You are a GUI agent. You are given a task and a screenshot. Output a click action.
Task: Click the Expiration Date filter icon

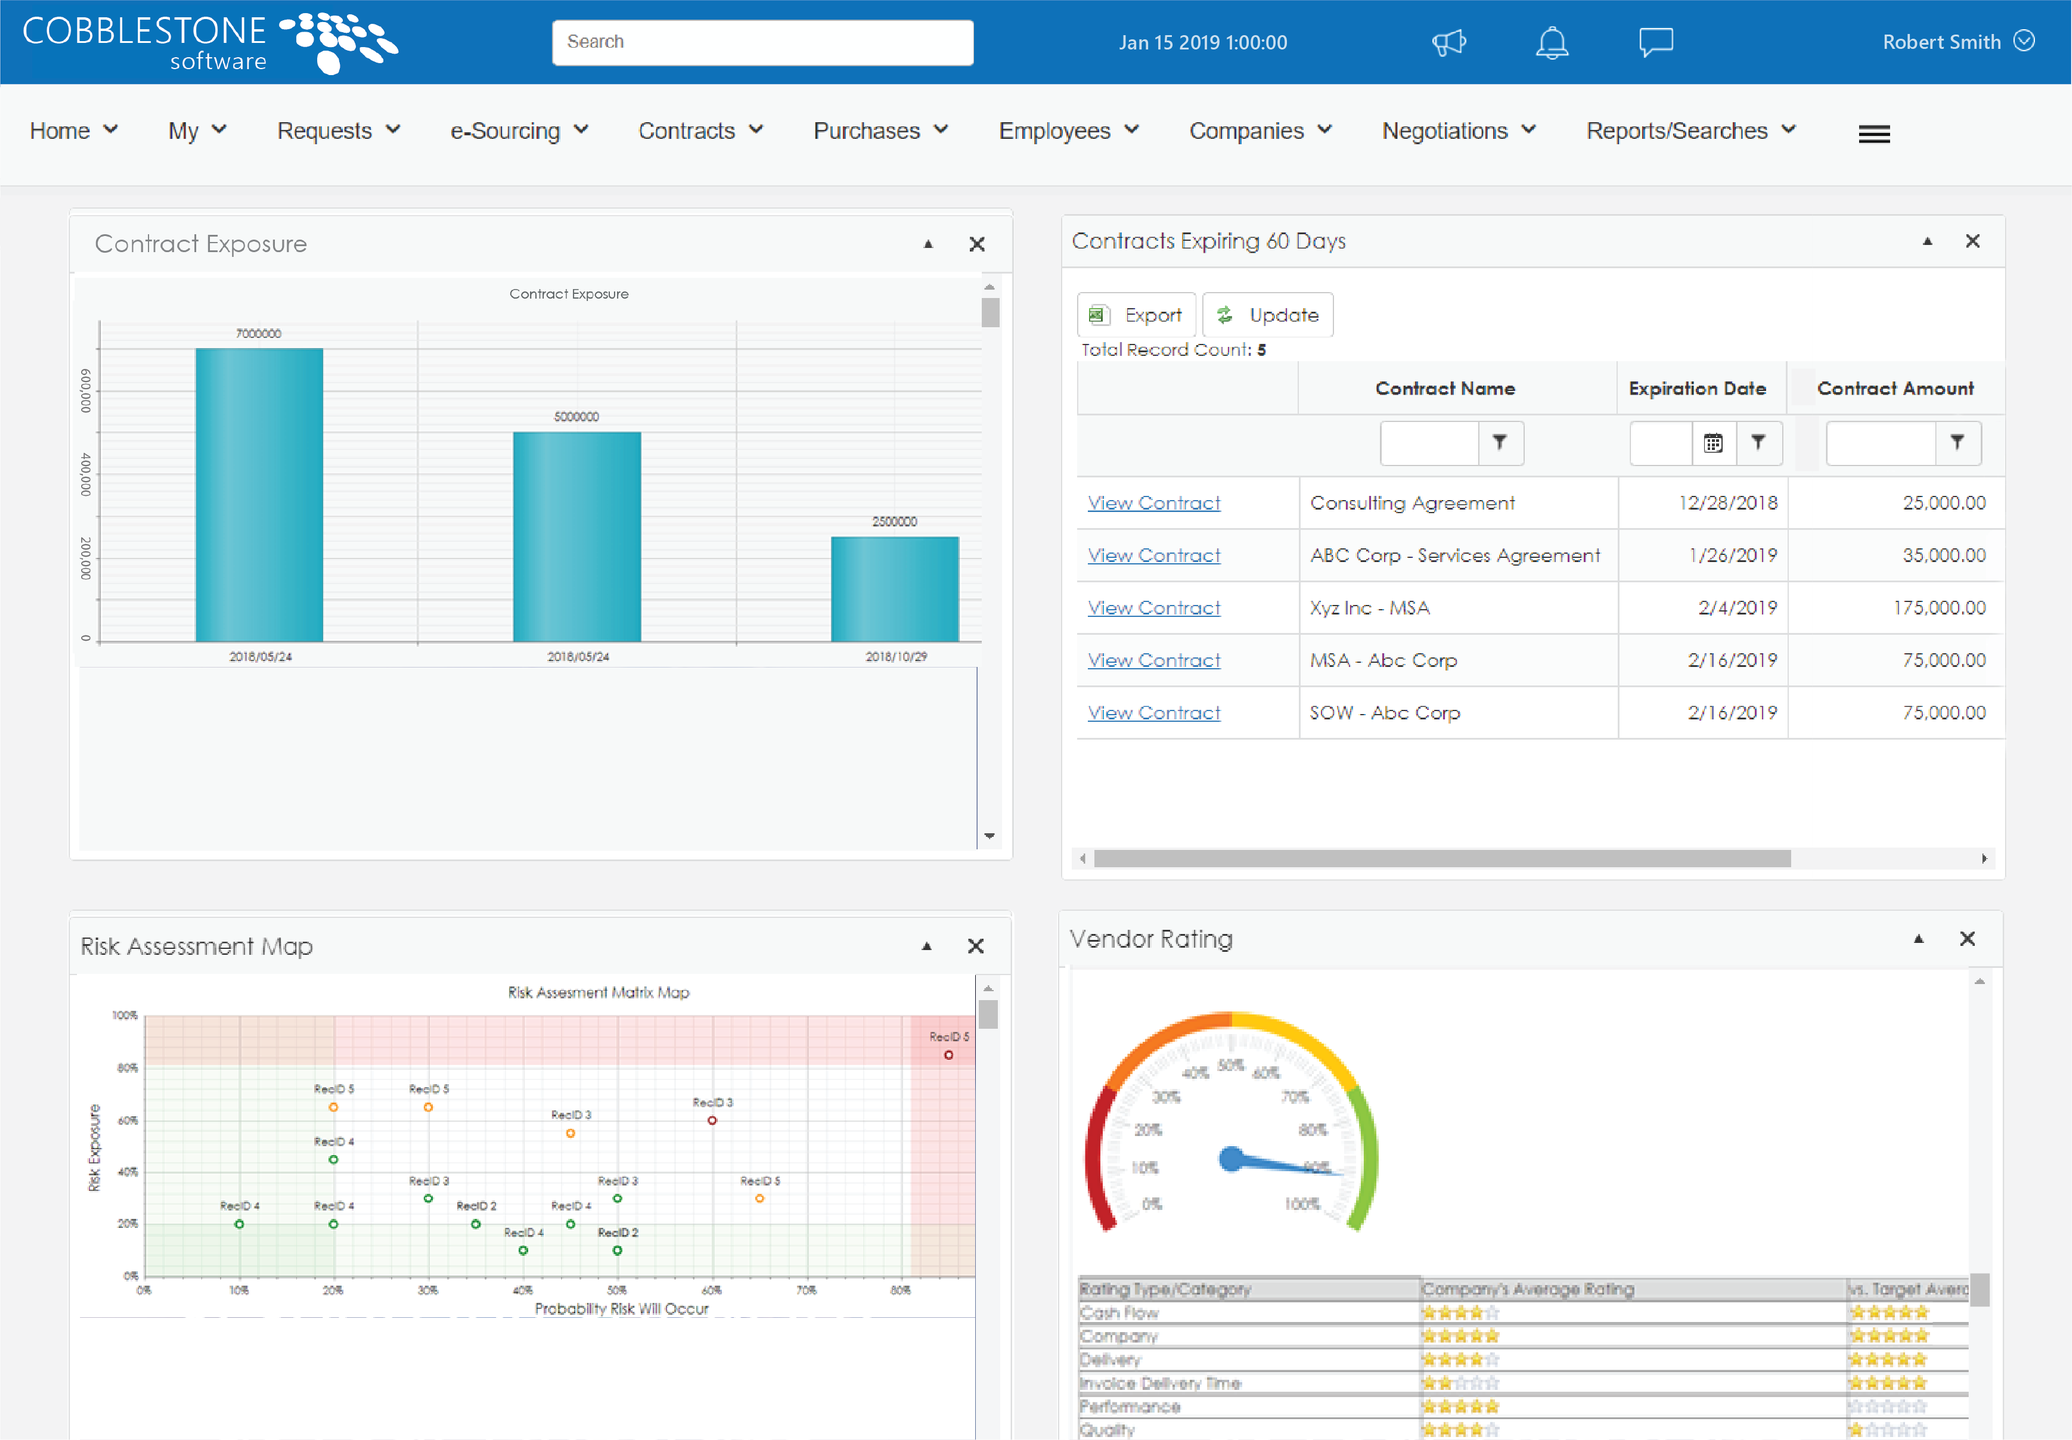click(x=1758, y=442)
